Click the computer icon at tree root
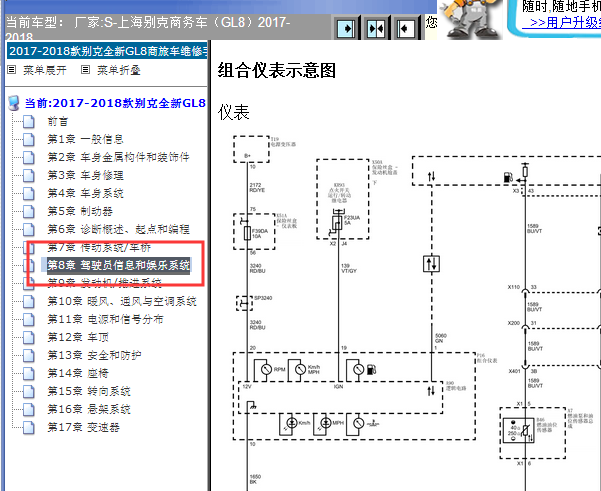Screen dimensions: 601x491 click(x=14, y=103)
